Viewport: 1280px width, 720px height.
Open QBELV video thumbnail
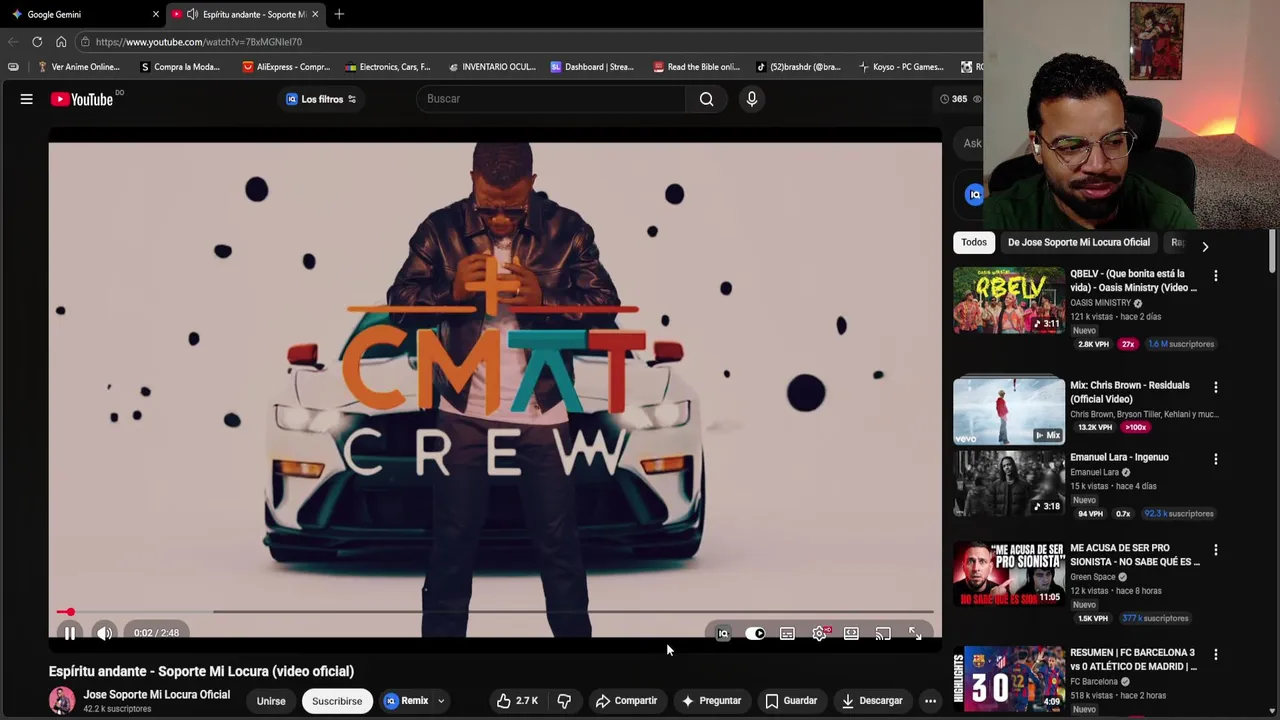click(1009, 299)
